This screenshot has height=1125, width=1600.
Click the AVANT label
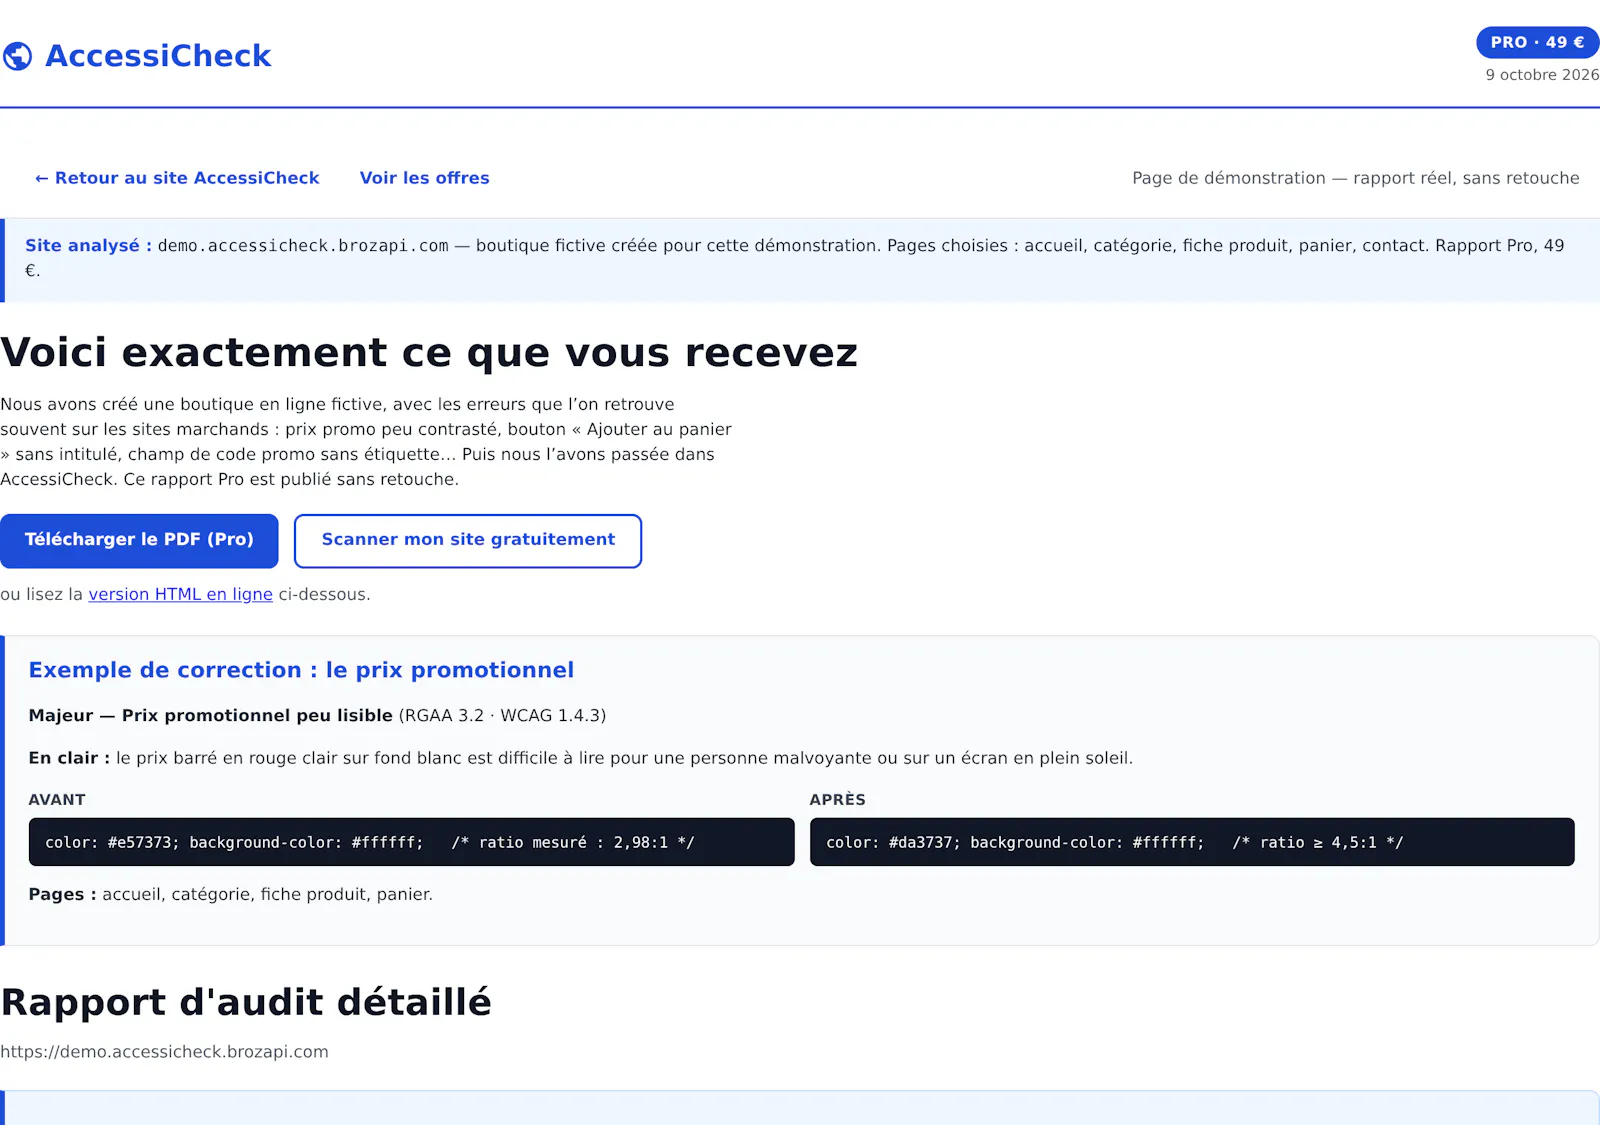pos(57,800)
